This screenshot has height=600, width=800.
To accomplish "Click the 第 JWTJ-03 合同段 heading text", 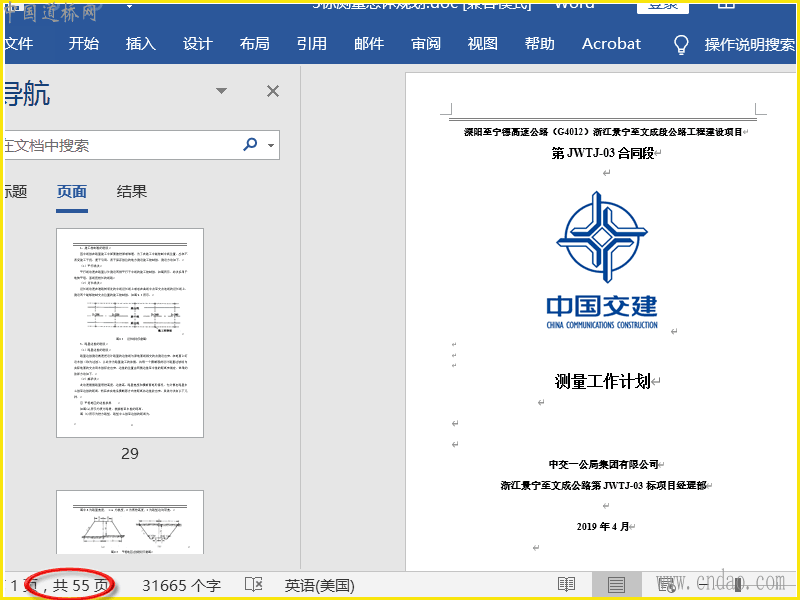I will [x=603, y=153].
